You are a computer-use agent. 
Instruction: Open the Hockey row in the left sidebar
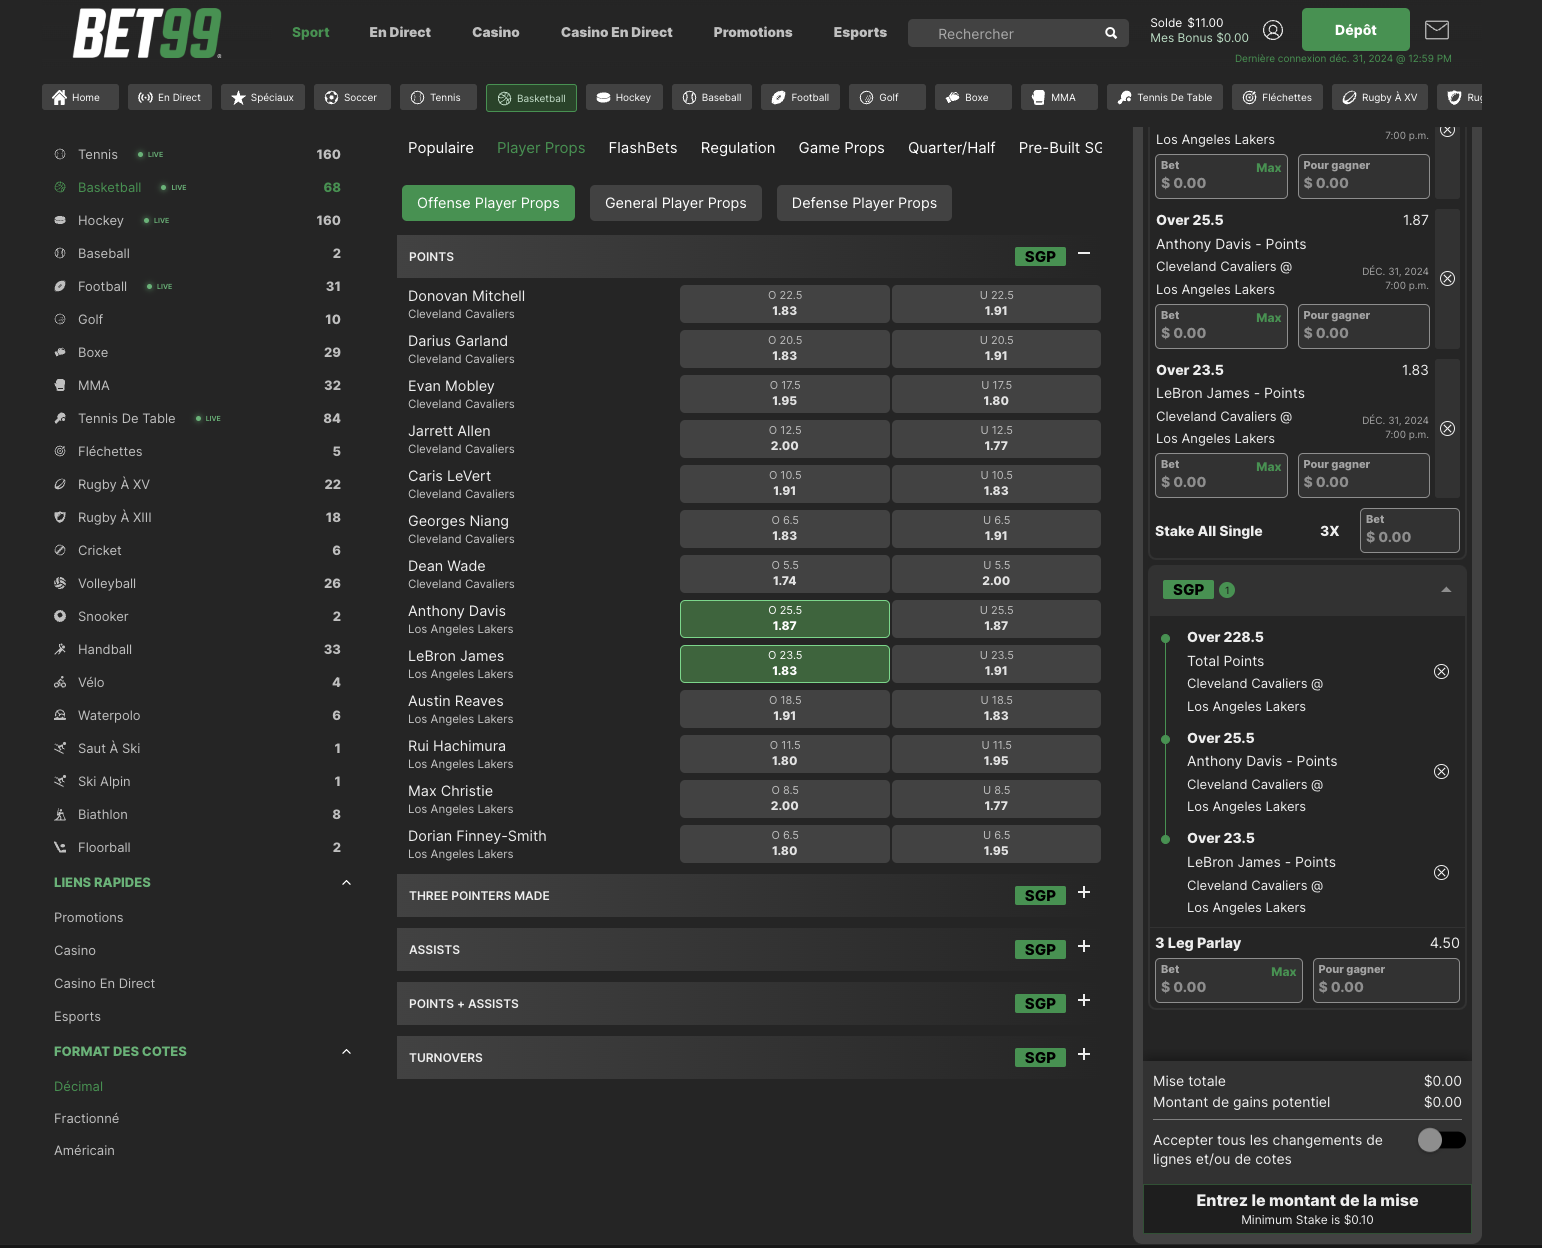pos(197,220)
